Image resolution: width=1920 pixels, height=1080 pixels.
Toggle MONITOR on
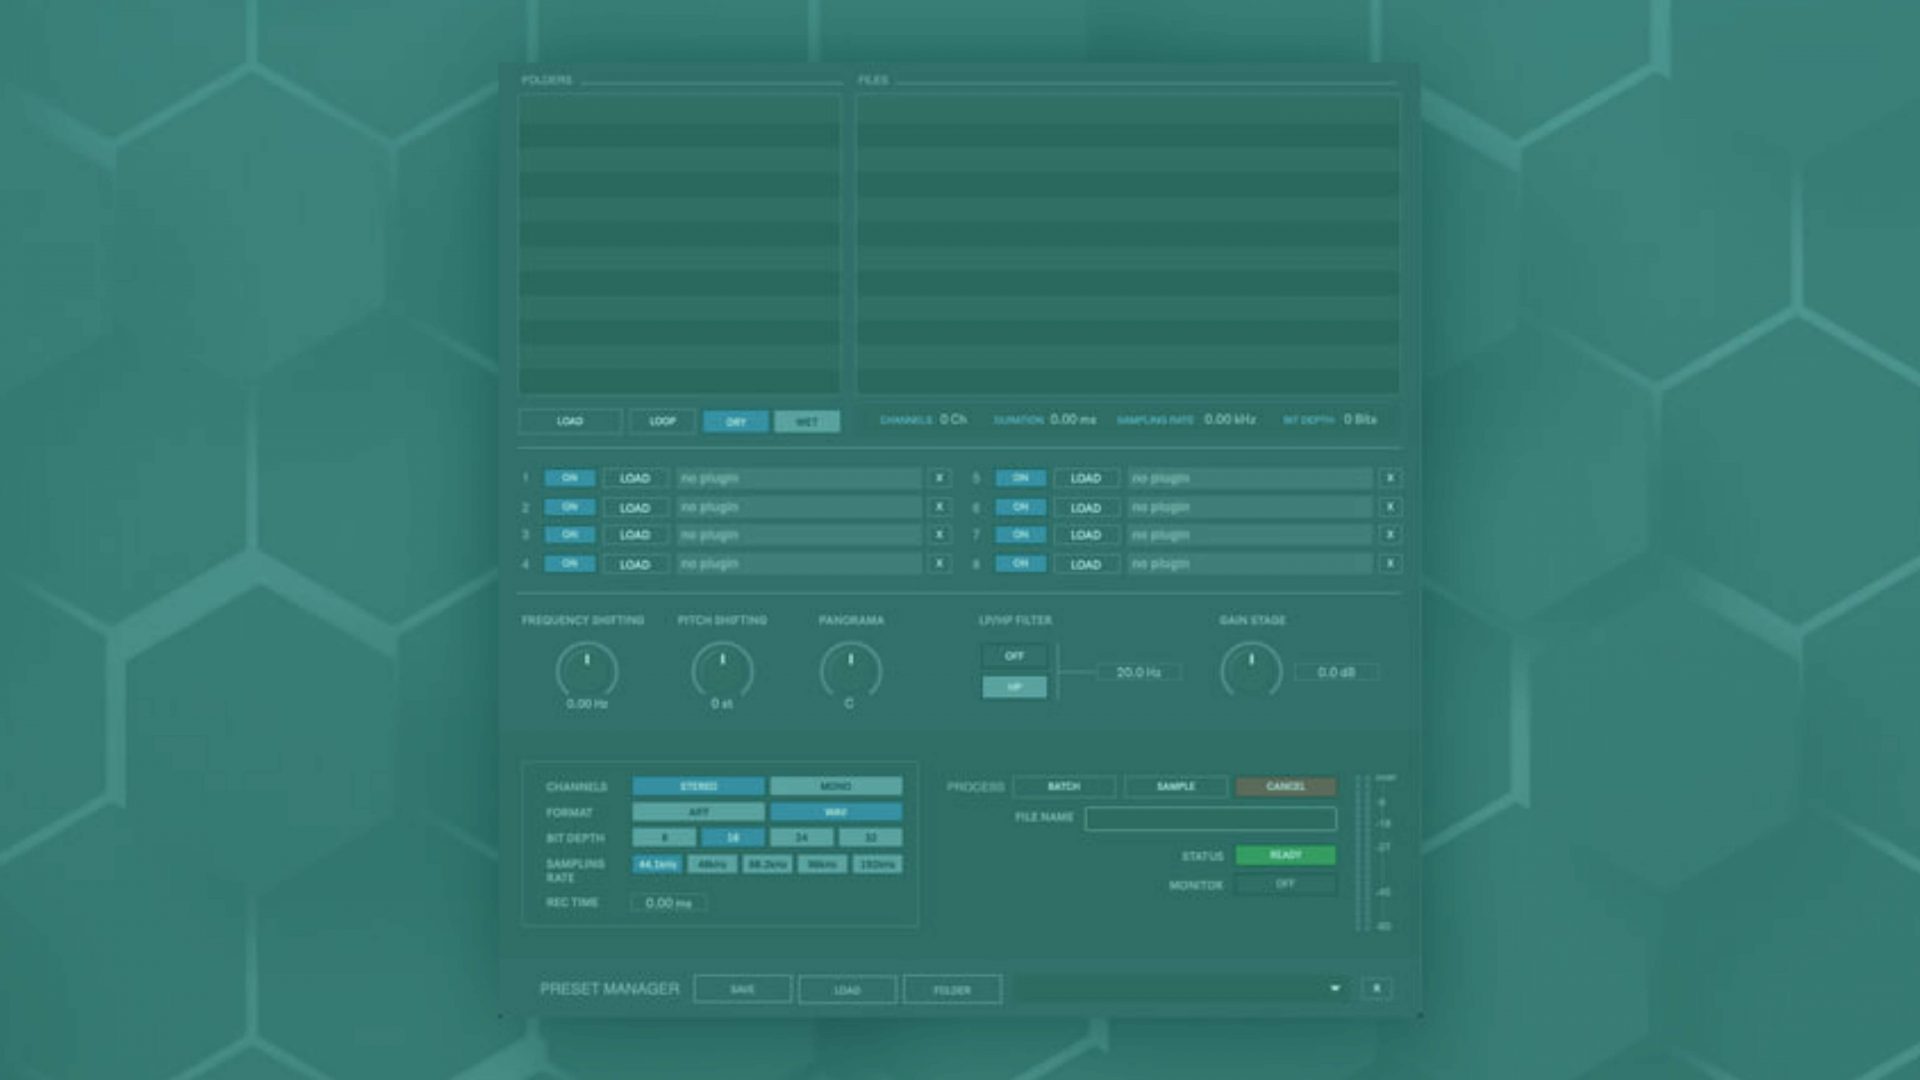click(x=1285, y=884)
